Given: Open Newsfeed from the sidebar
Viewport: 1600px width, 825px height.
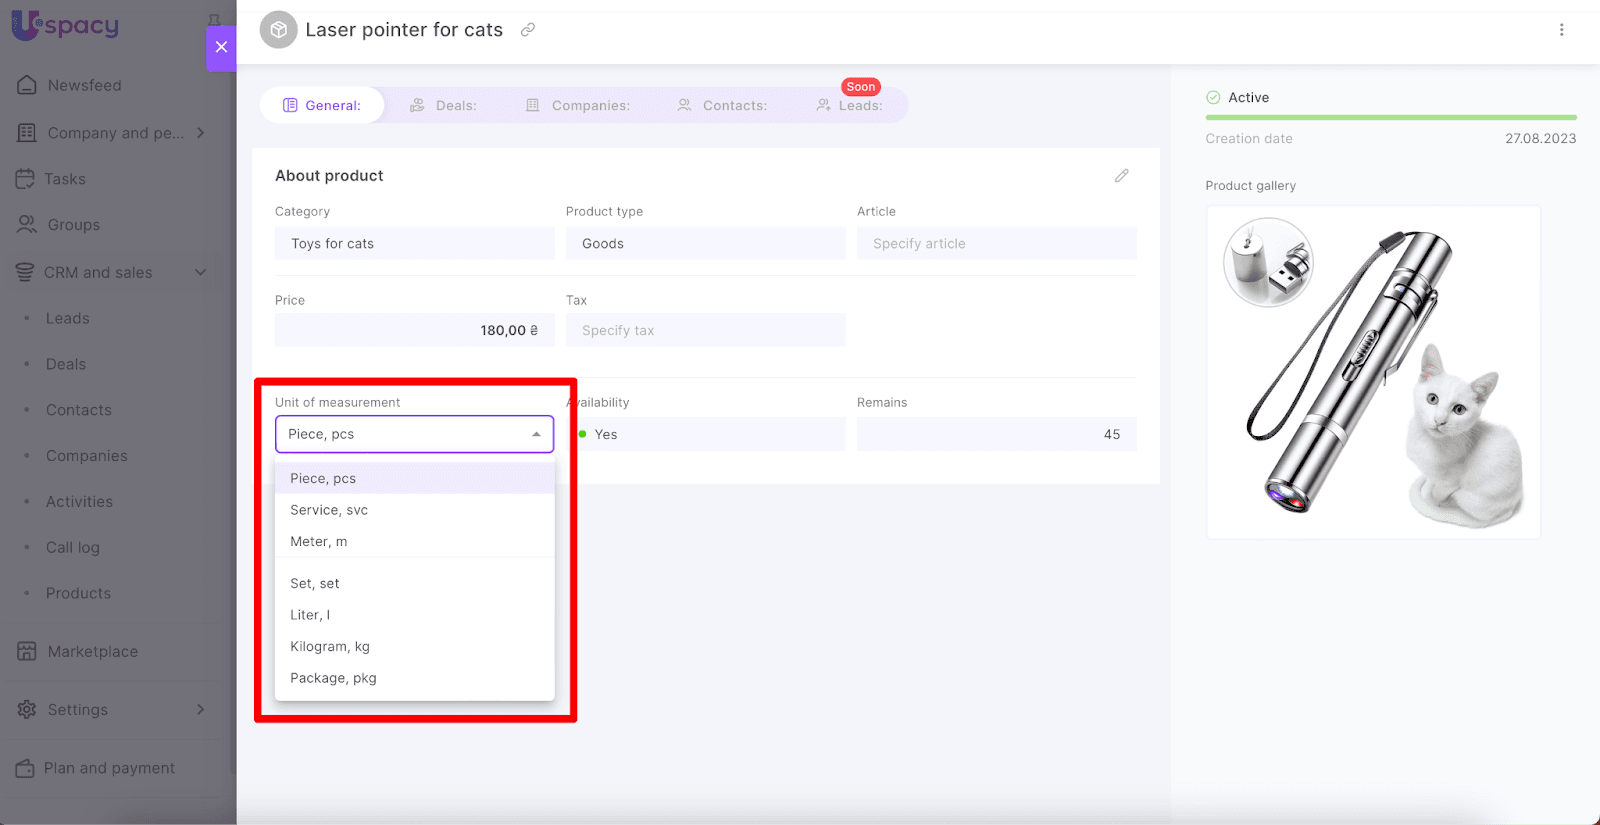Looking at the screenshot, I should tap(84, 86).
